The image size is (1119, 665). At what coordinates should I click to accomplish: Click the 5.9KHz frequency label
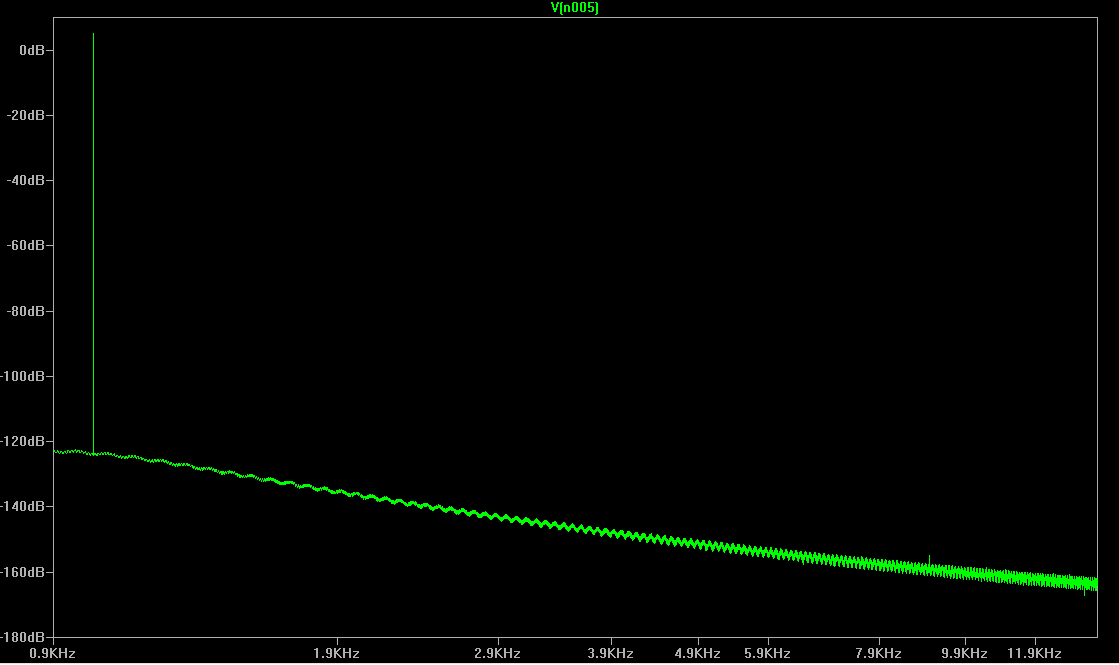[767, 654]
